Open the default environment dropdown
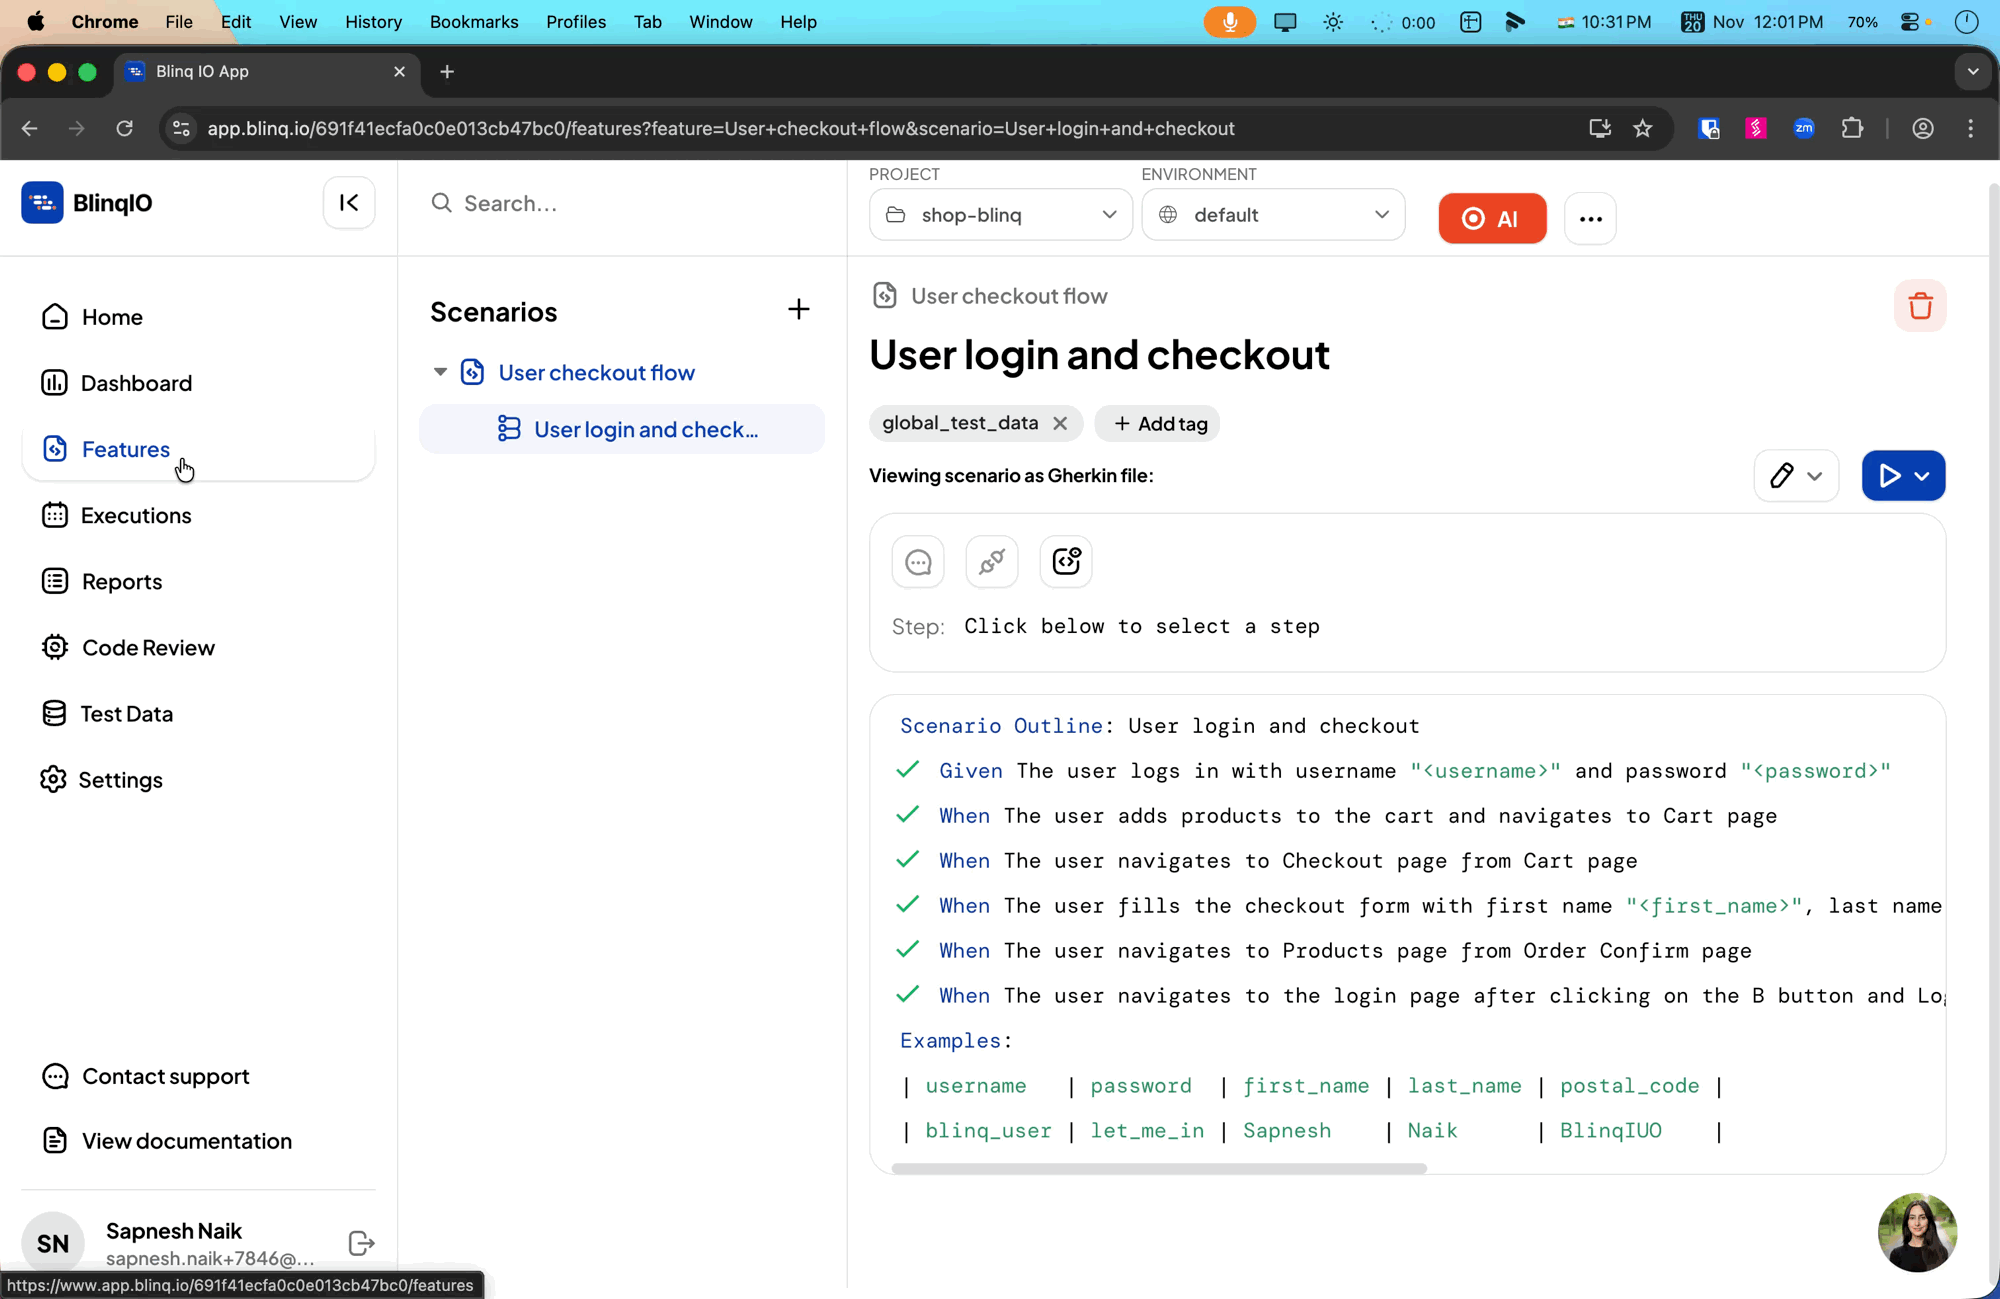 pos(1273,215)
